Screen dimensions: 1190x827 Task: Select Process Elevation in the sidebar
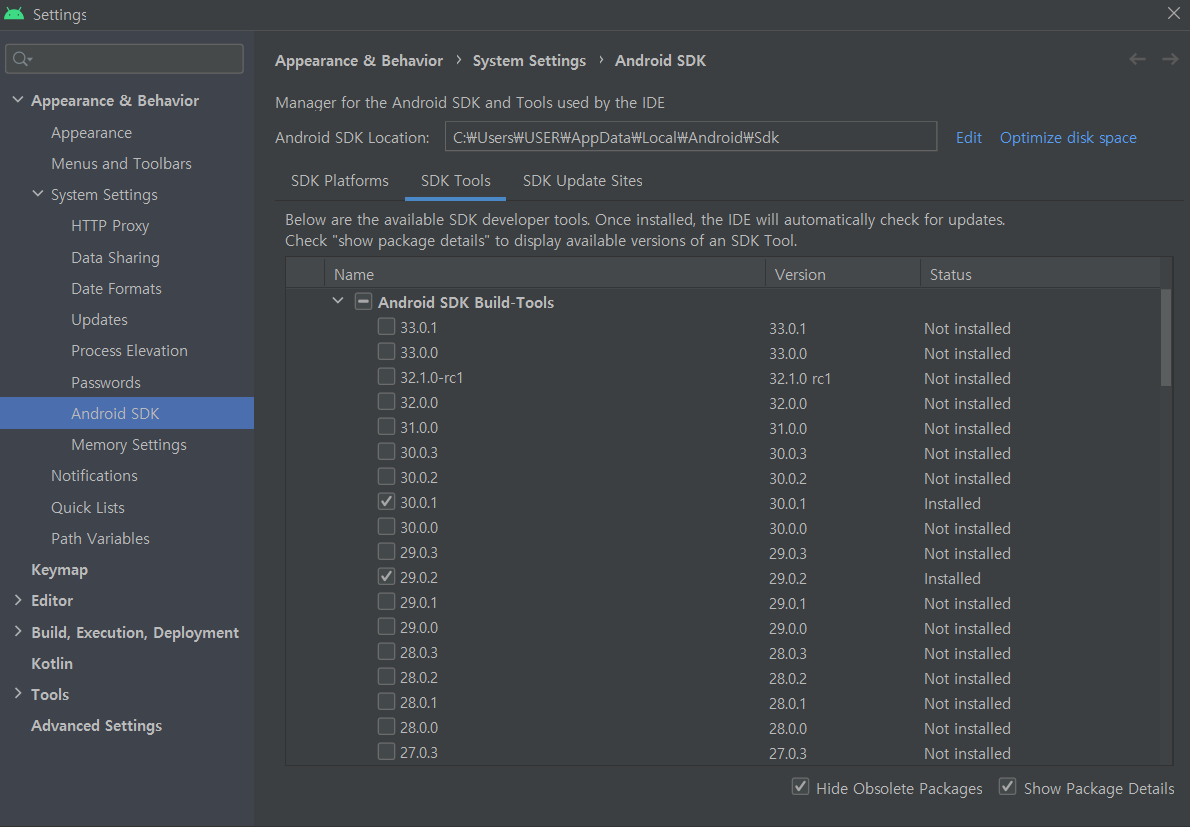click(x=129, y=351)
